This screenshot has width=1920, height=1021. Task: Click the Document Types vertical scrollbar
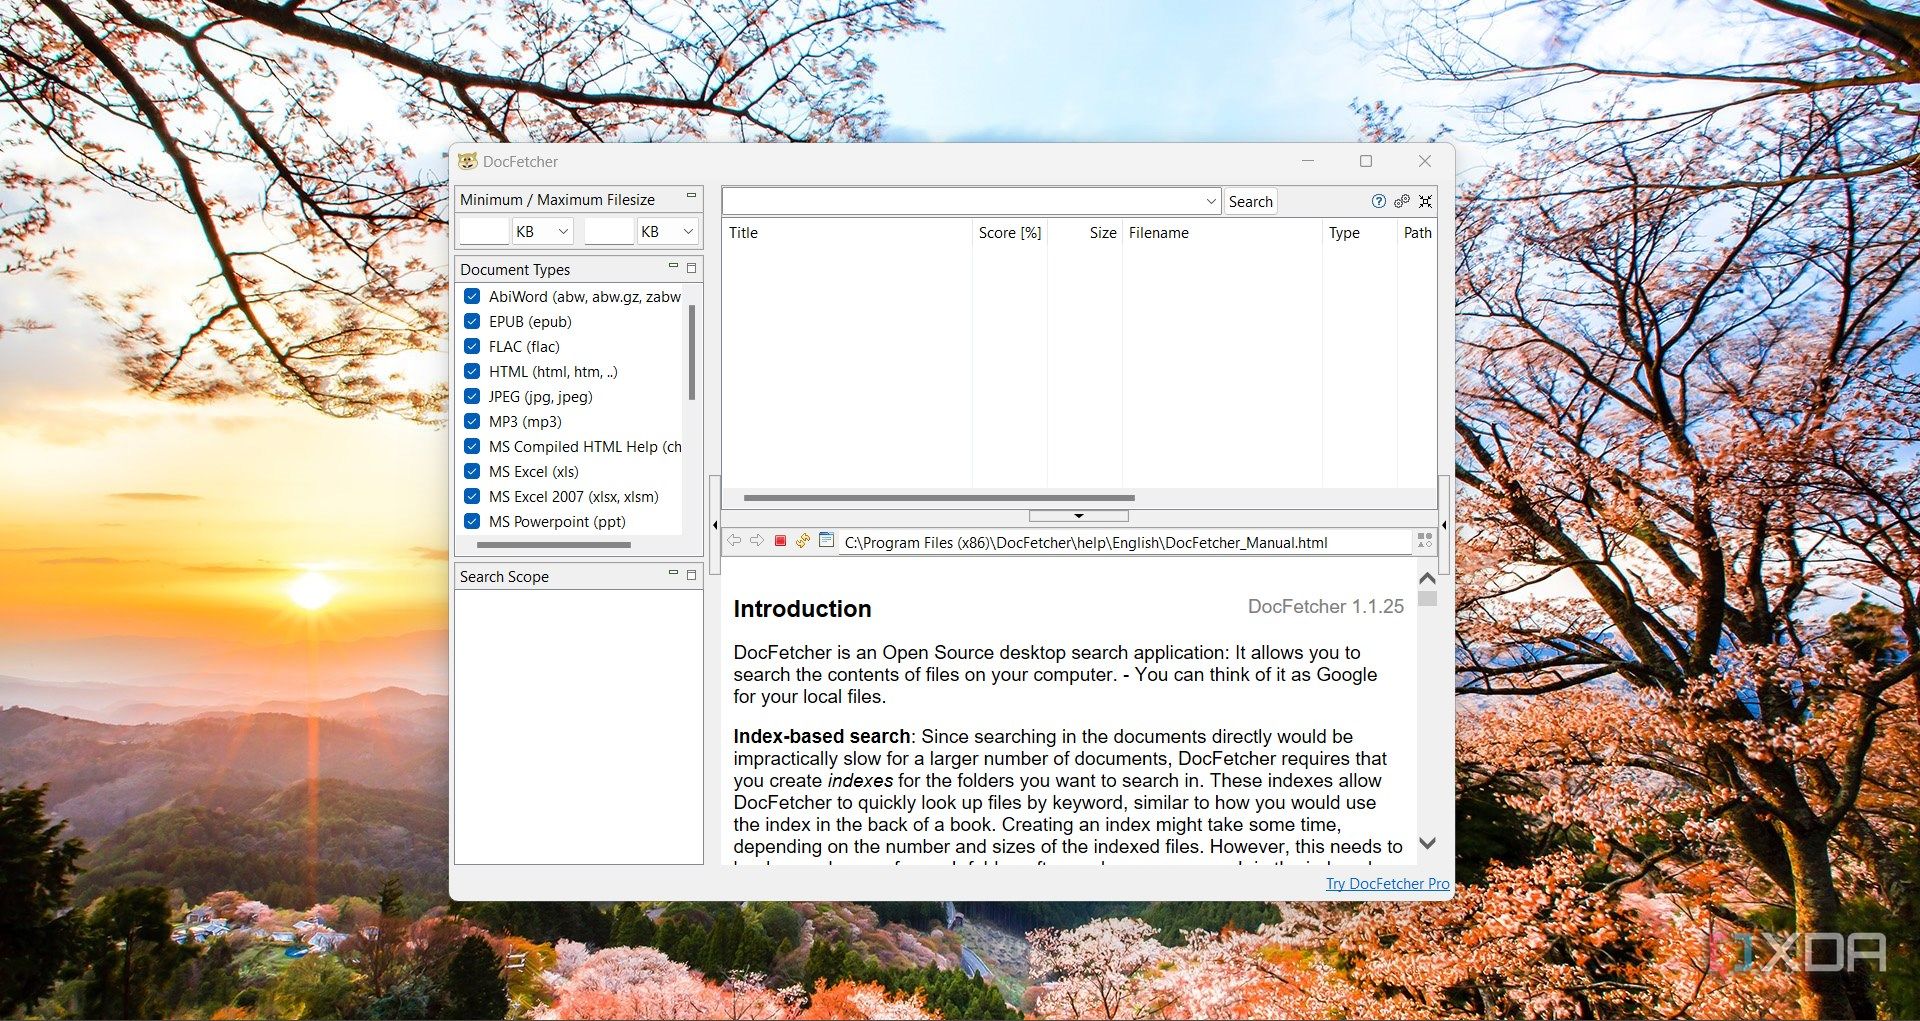(691, 352)
